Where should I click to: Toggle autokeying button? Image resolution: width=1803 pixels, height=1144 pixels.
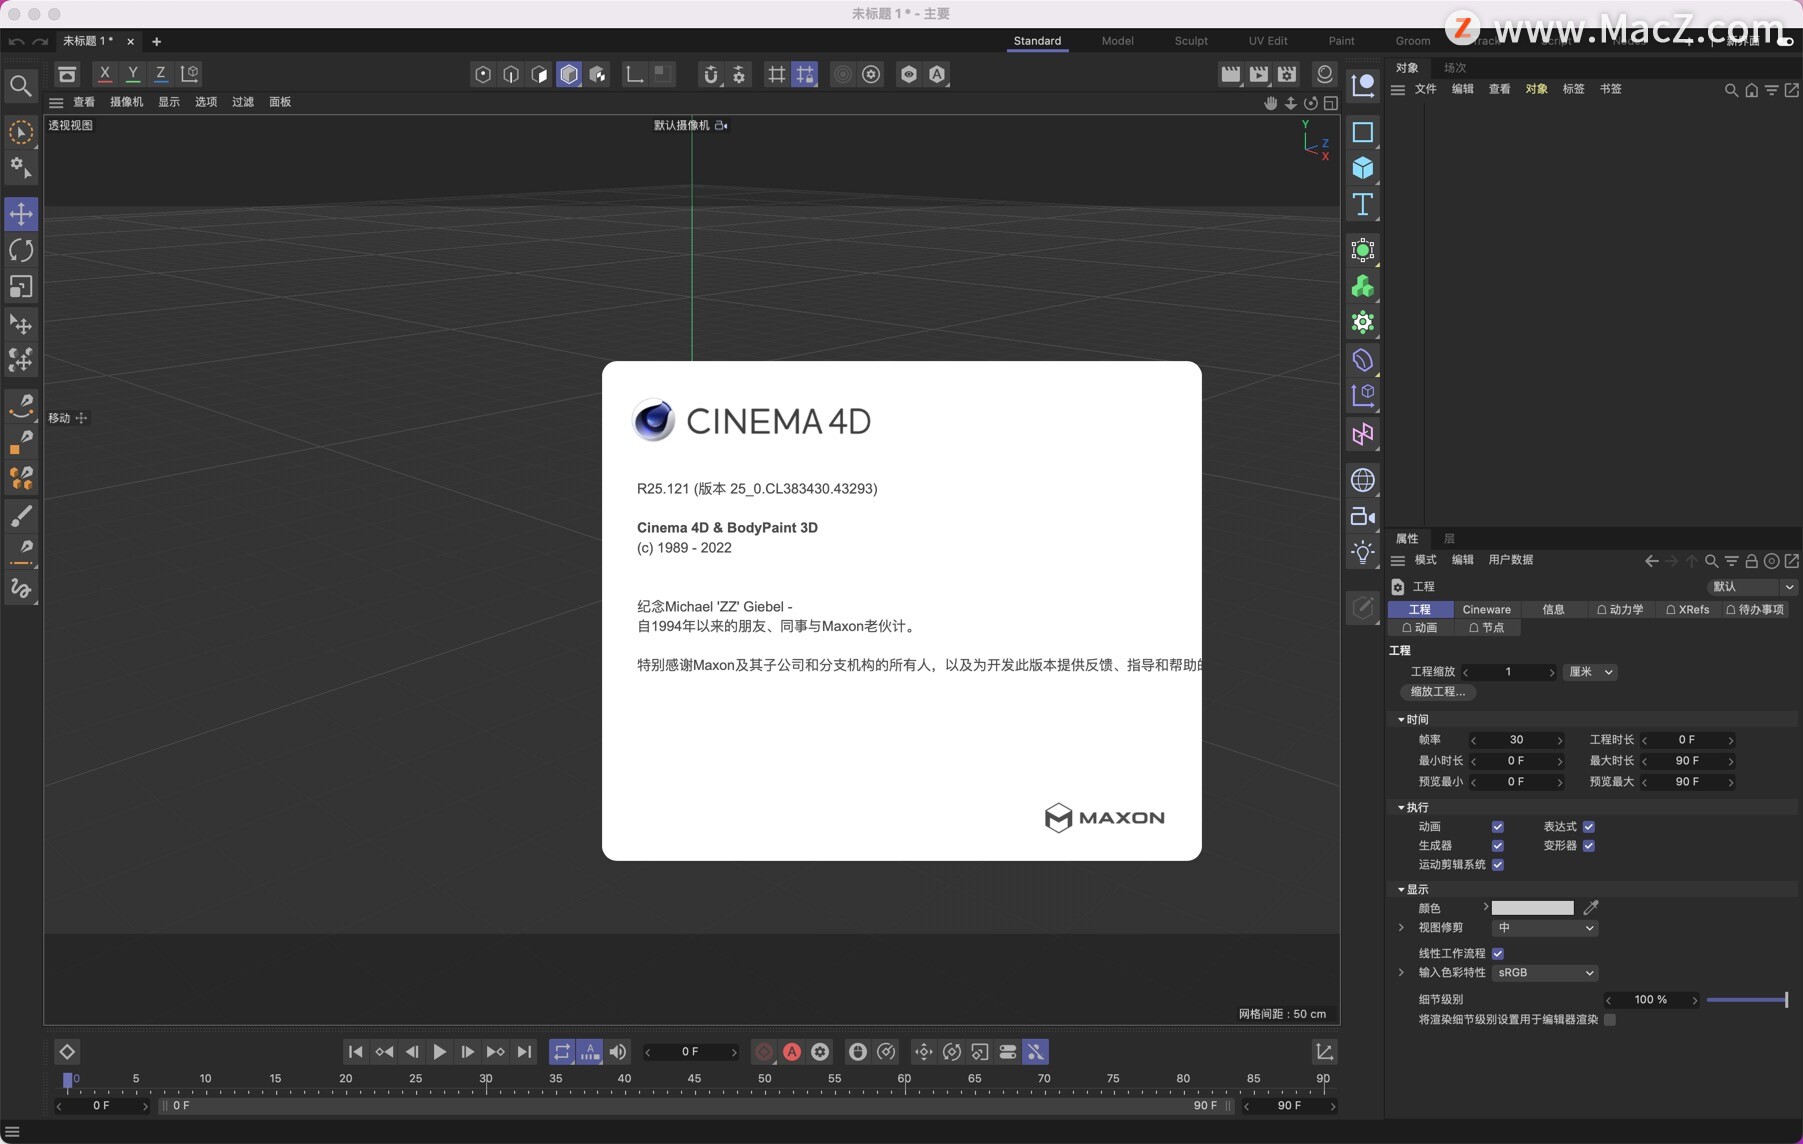pyautogui.click(x=792, y=1052)
